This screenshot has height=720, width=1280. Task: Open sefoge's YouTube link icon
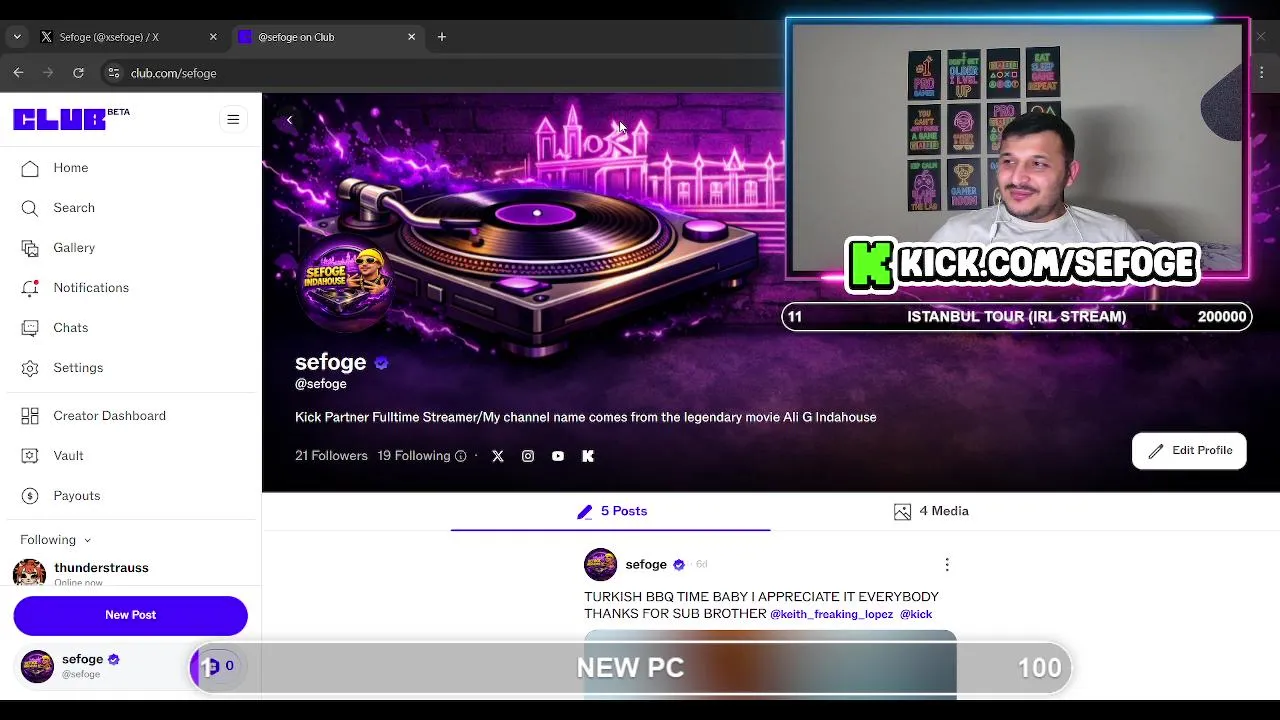pos(558,456)
